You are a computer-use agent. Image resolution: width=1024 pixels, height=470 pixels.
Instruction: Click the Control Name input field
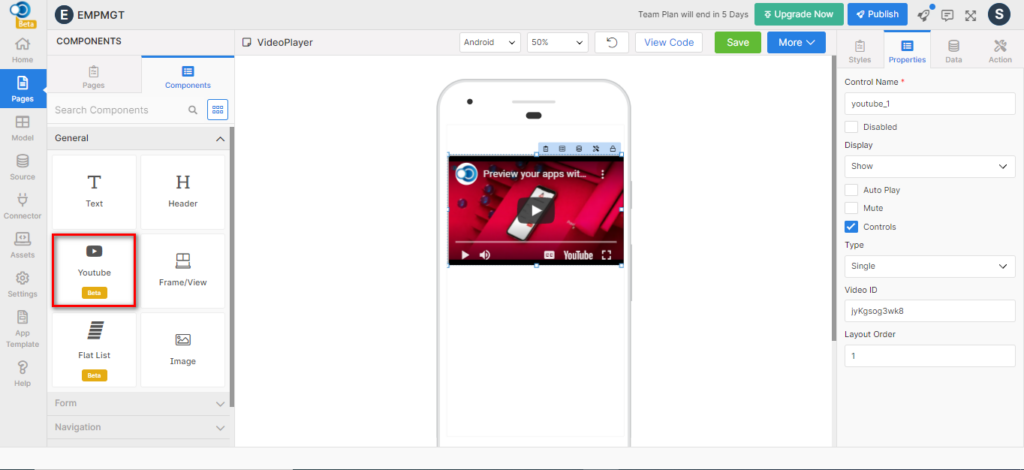[930, 103]
